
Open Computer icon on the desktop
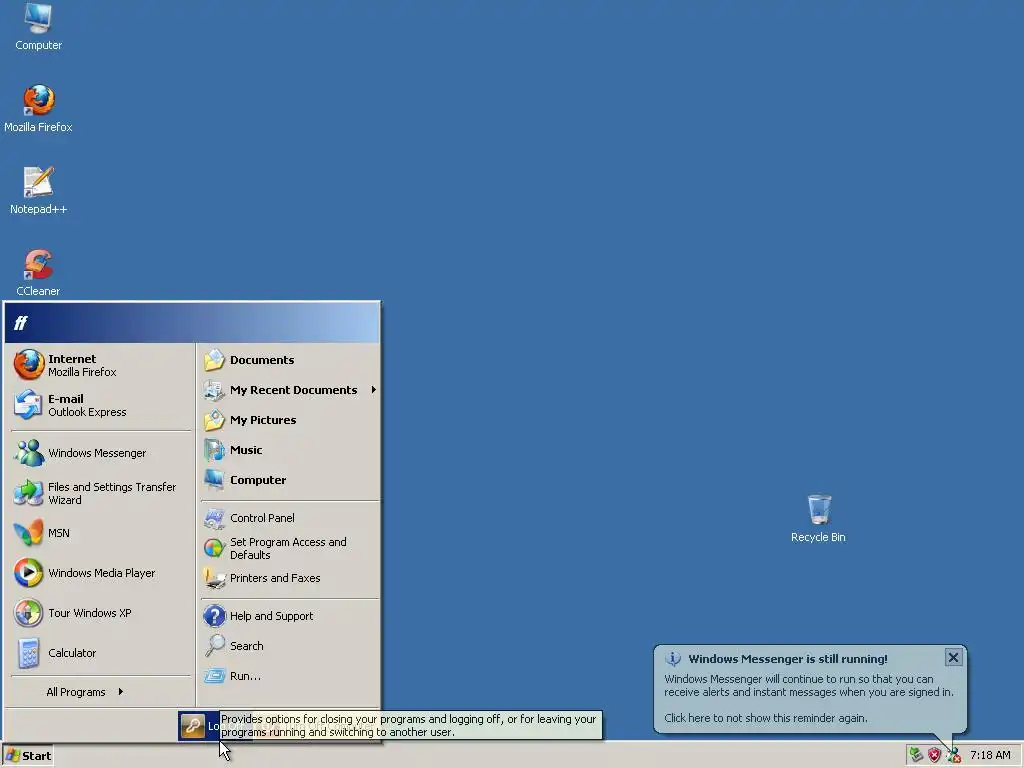pos(38,27)
